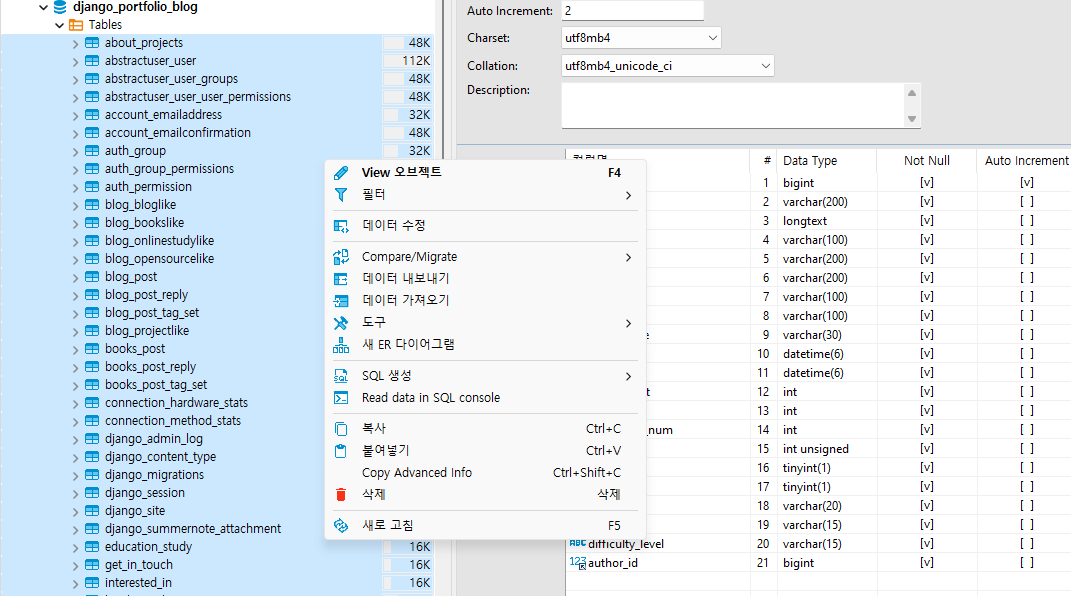Click the 필터 funnel icon
1071x596 pixels.
click(341, 195)
